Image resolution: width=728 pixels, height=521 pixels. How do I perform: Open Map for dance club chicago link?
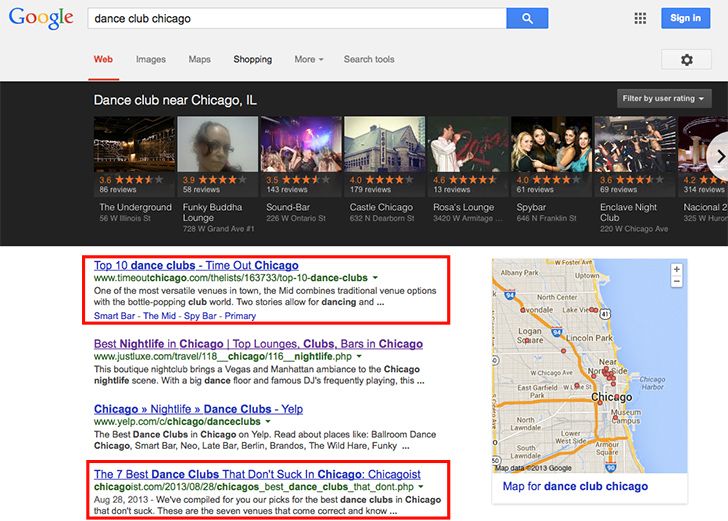(575, 487)
